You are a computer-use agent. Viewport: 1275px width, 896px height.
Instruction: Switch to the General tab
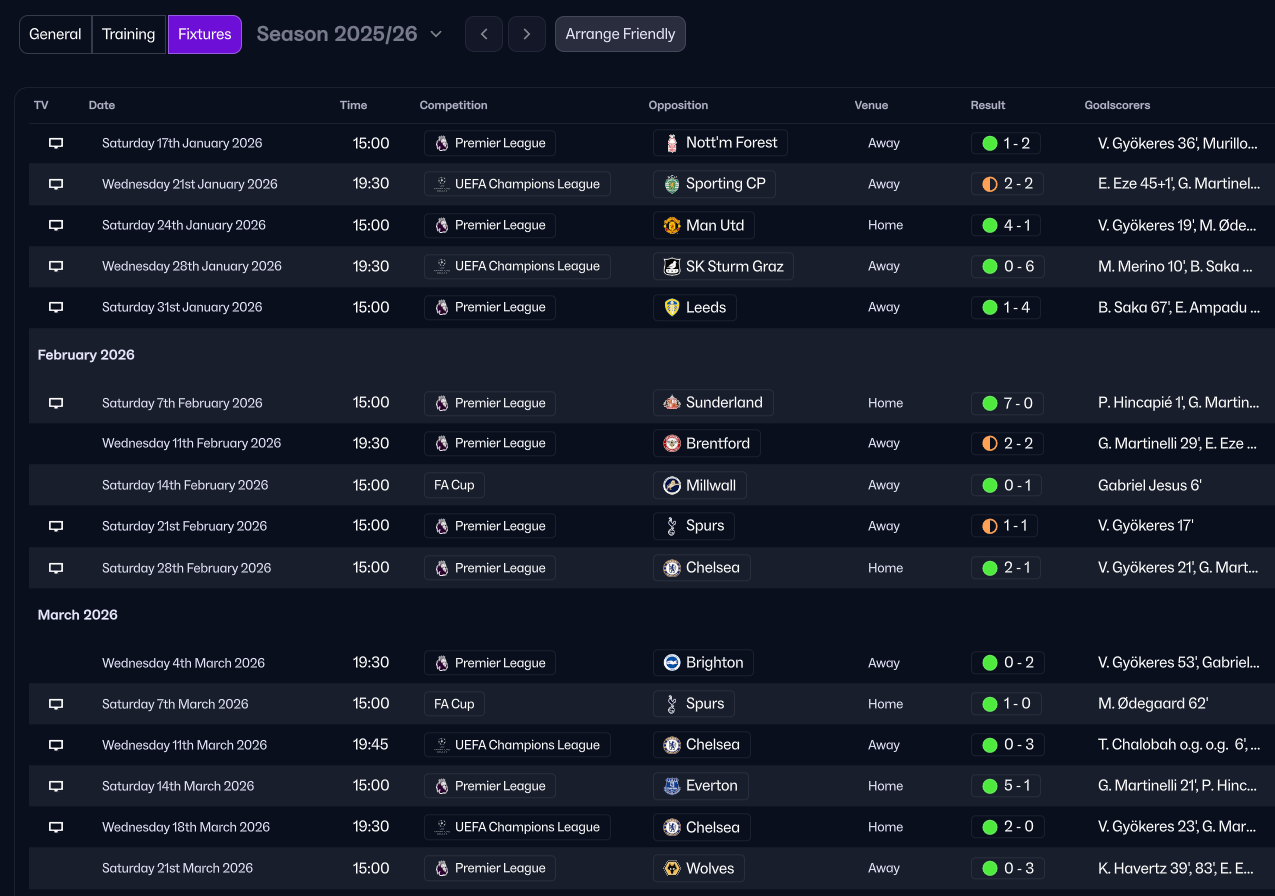click(55, 34)
